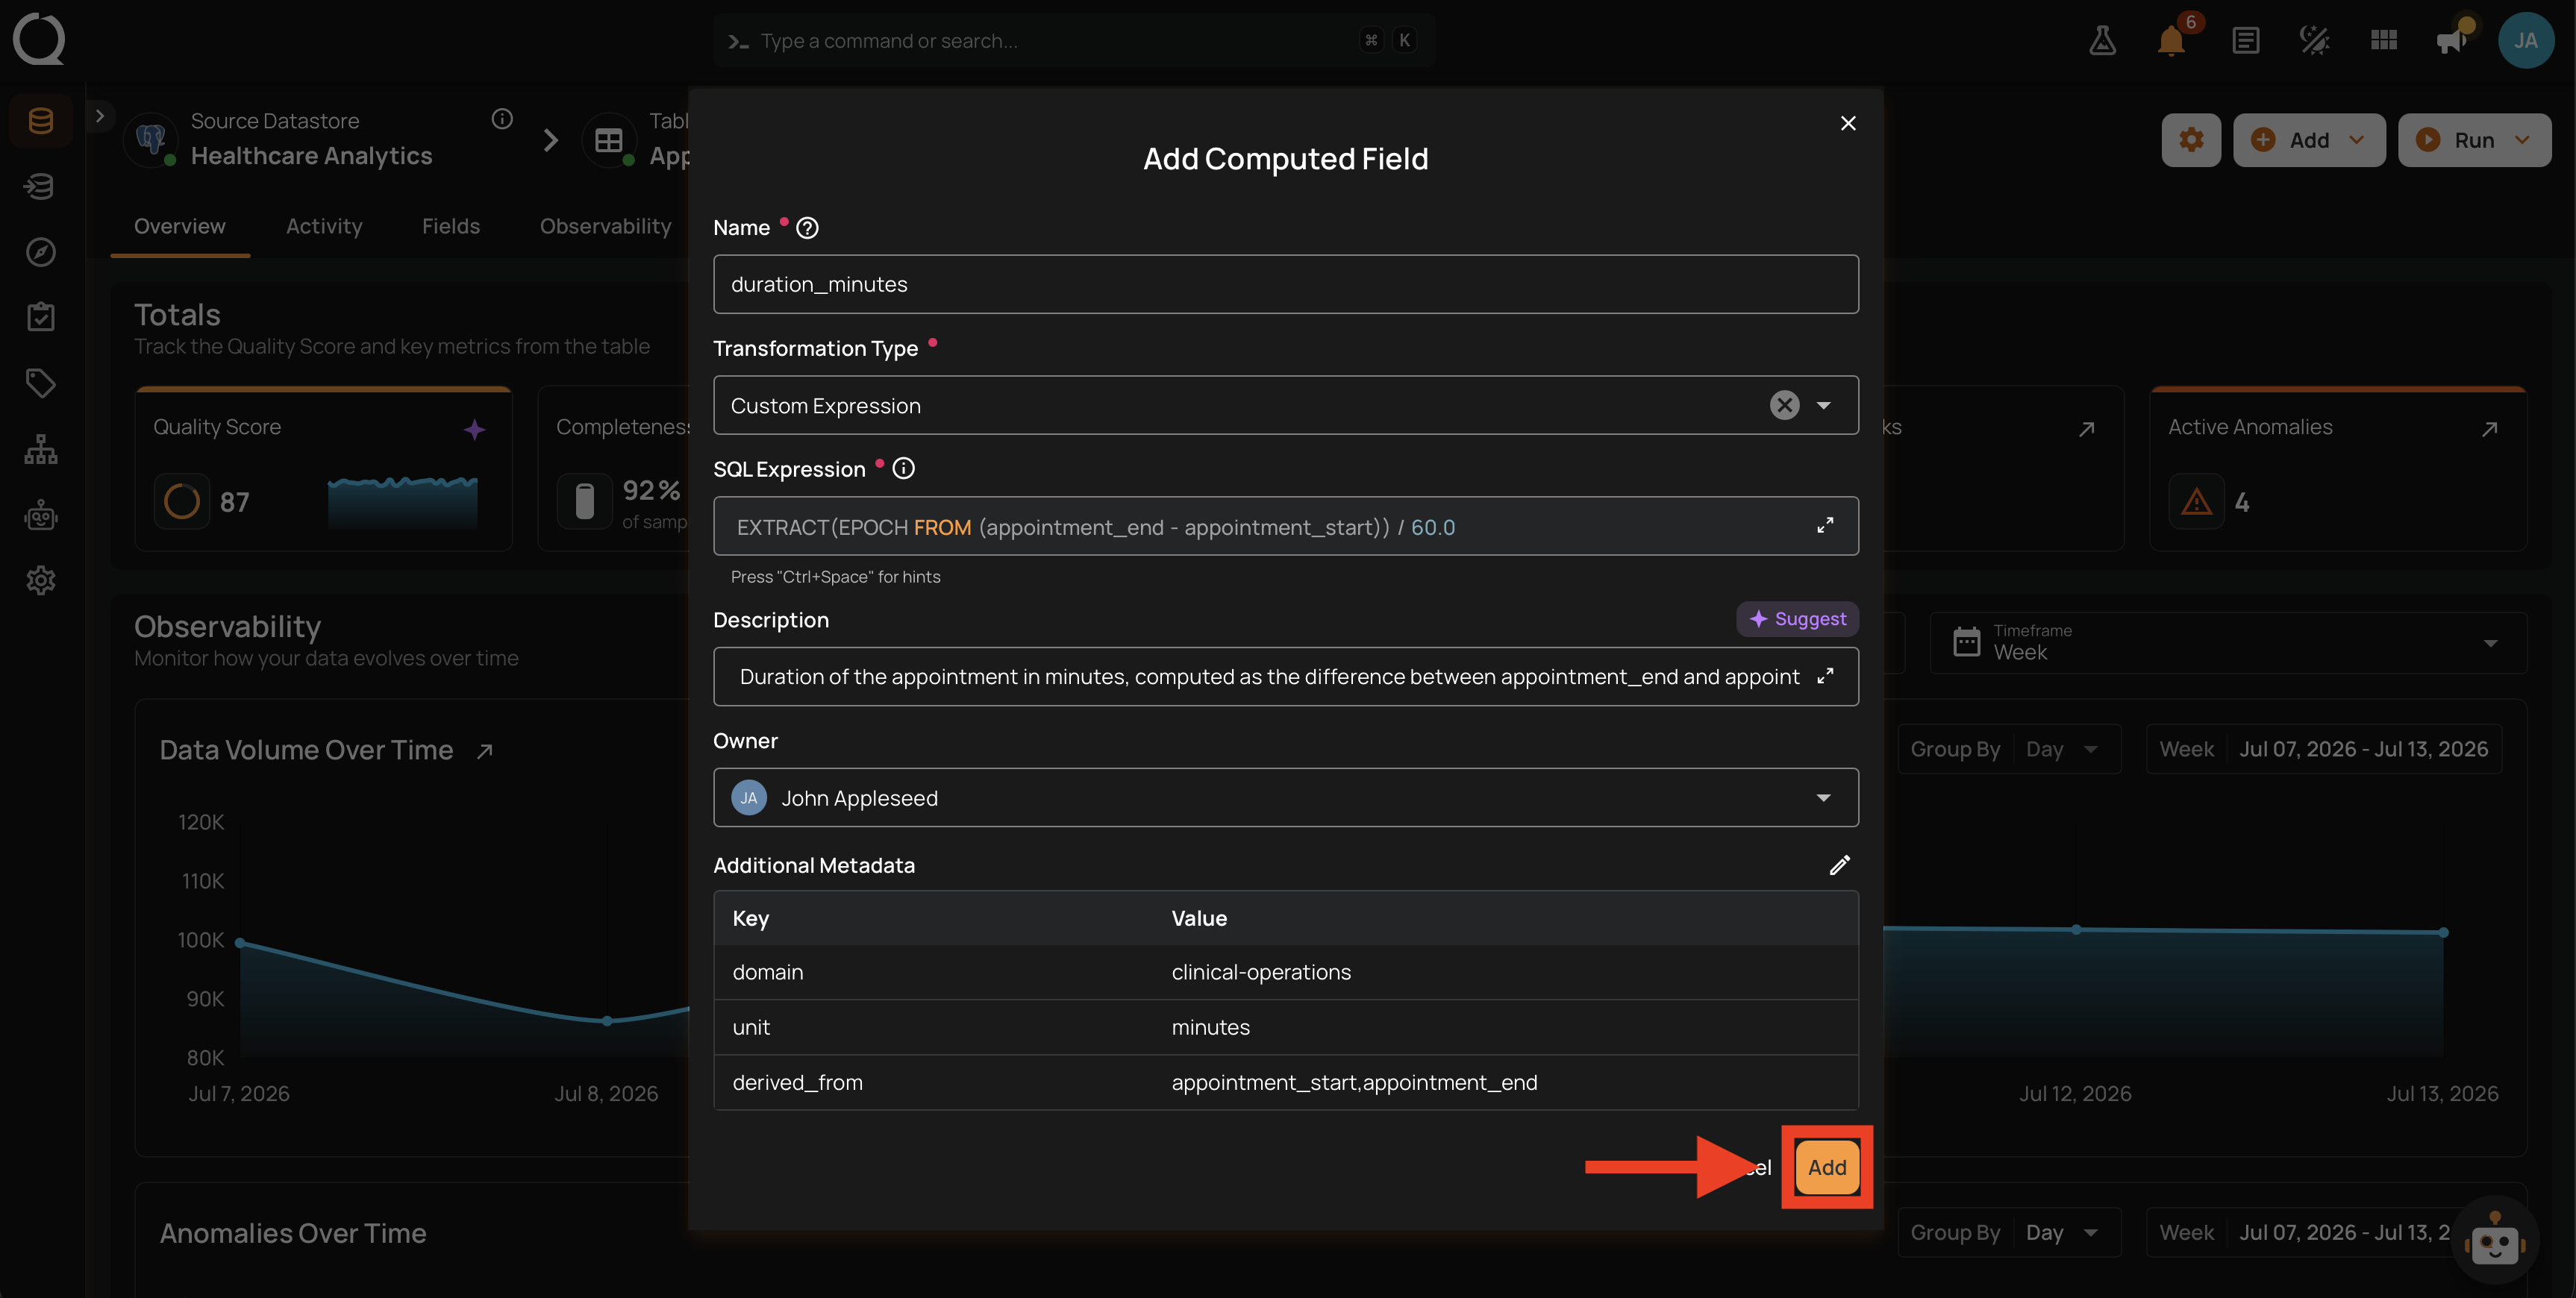This screenshot has width=2576, height=1298.
Task: Expand the Description text editor
Action: click(x=1825, y=676)
